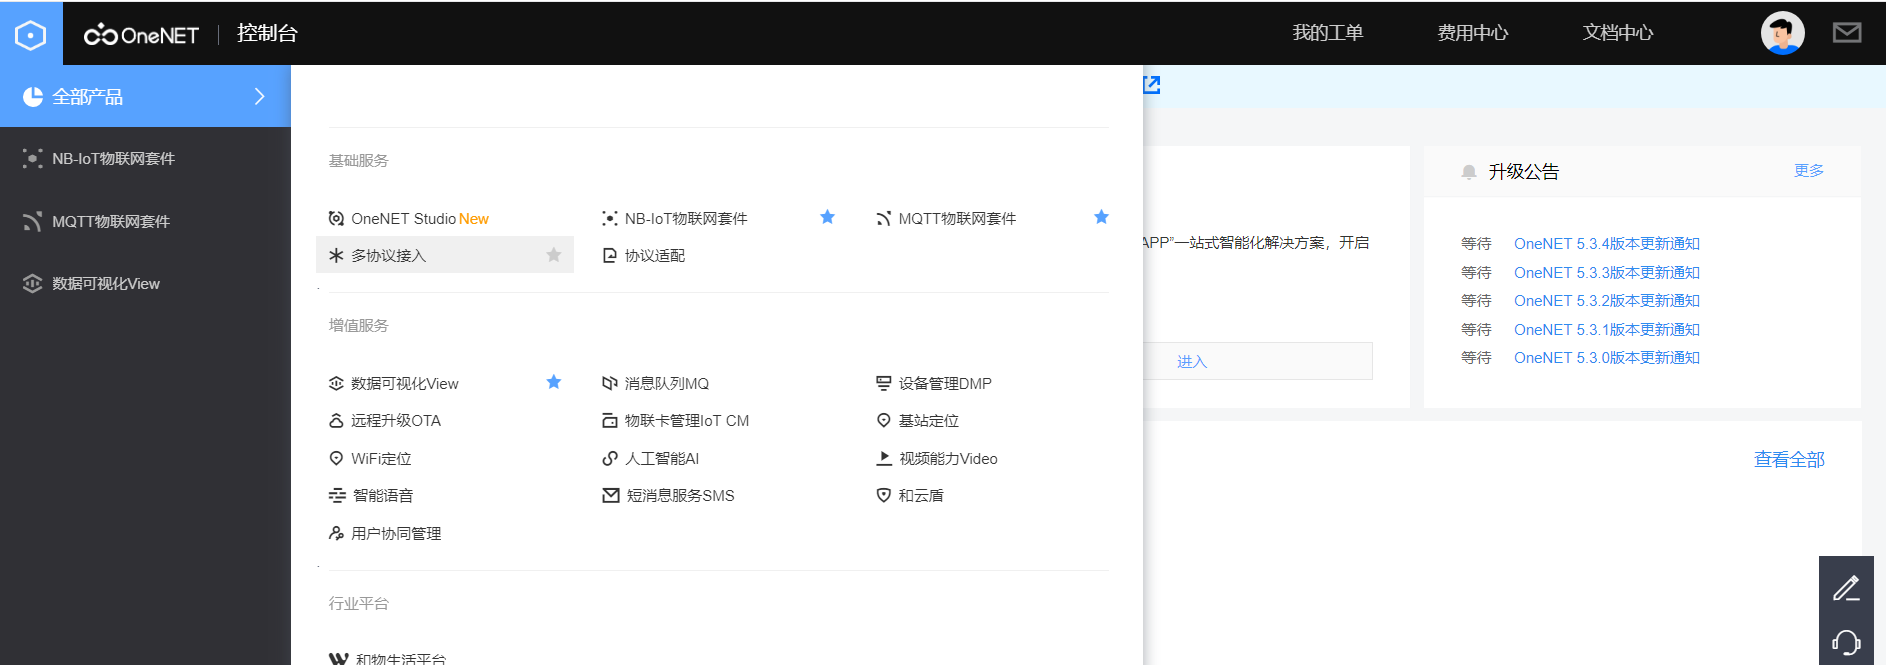Click the MQTT icon in the left sidebar
This screenshot has height=665, width=1886.
33,221
